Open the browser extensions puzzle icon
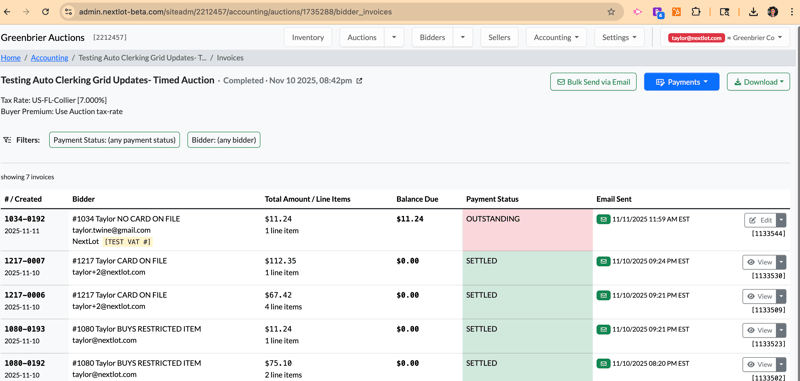800x381 pixels. pyautogui.click(x=695, y=12)
